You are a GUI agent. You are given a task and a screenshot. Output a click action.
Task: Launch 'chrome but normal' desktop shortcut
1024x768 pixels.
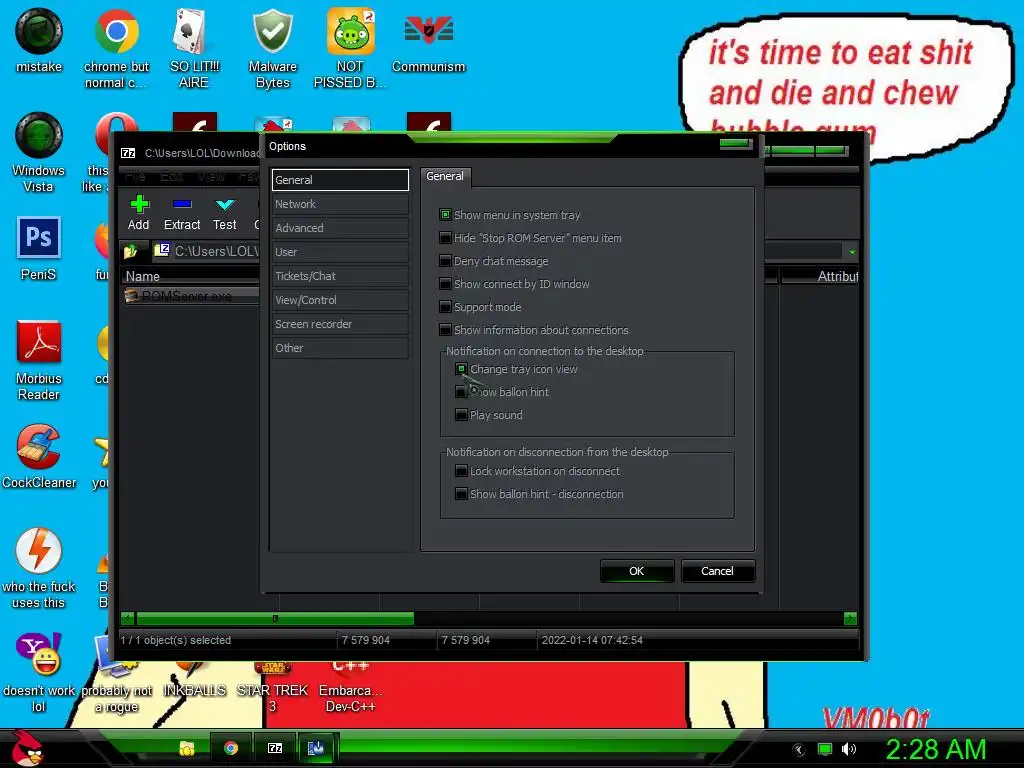[116, 48]
